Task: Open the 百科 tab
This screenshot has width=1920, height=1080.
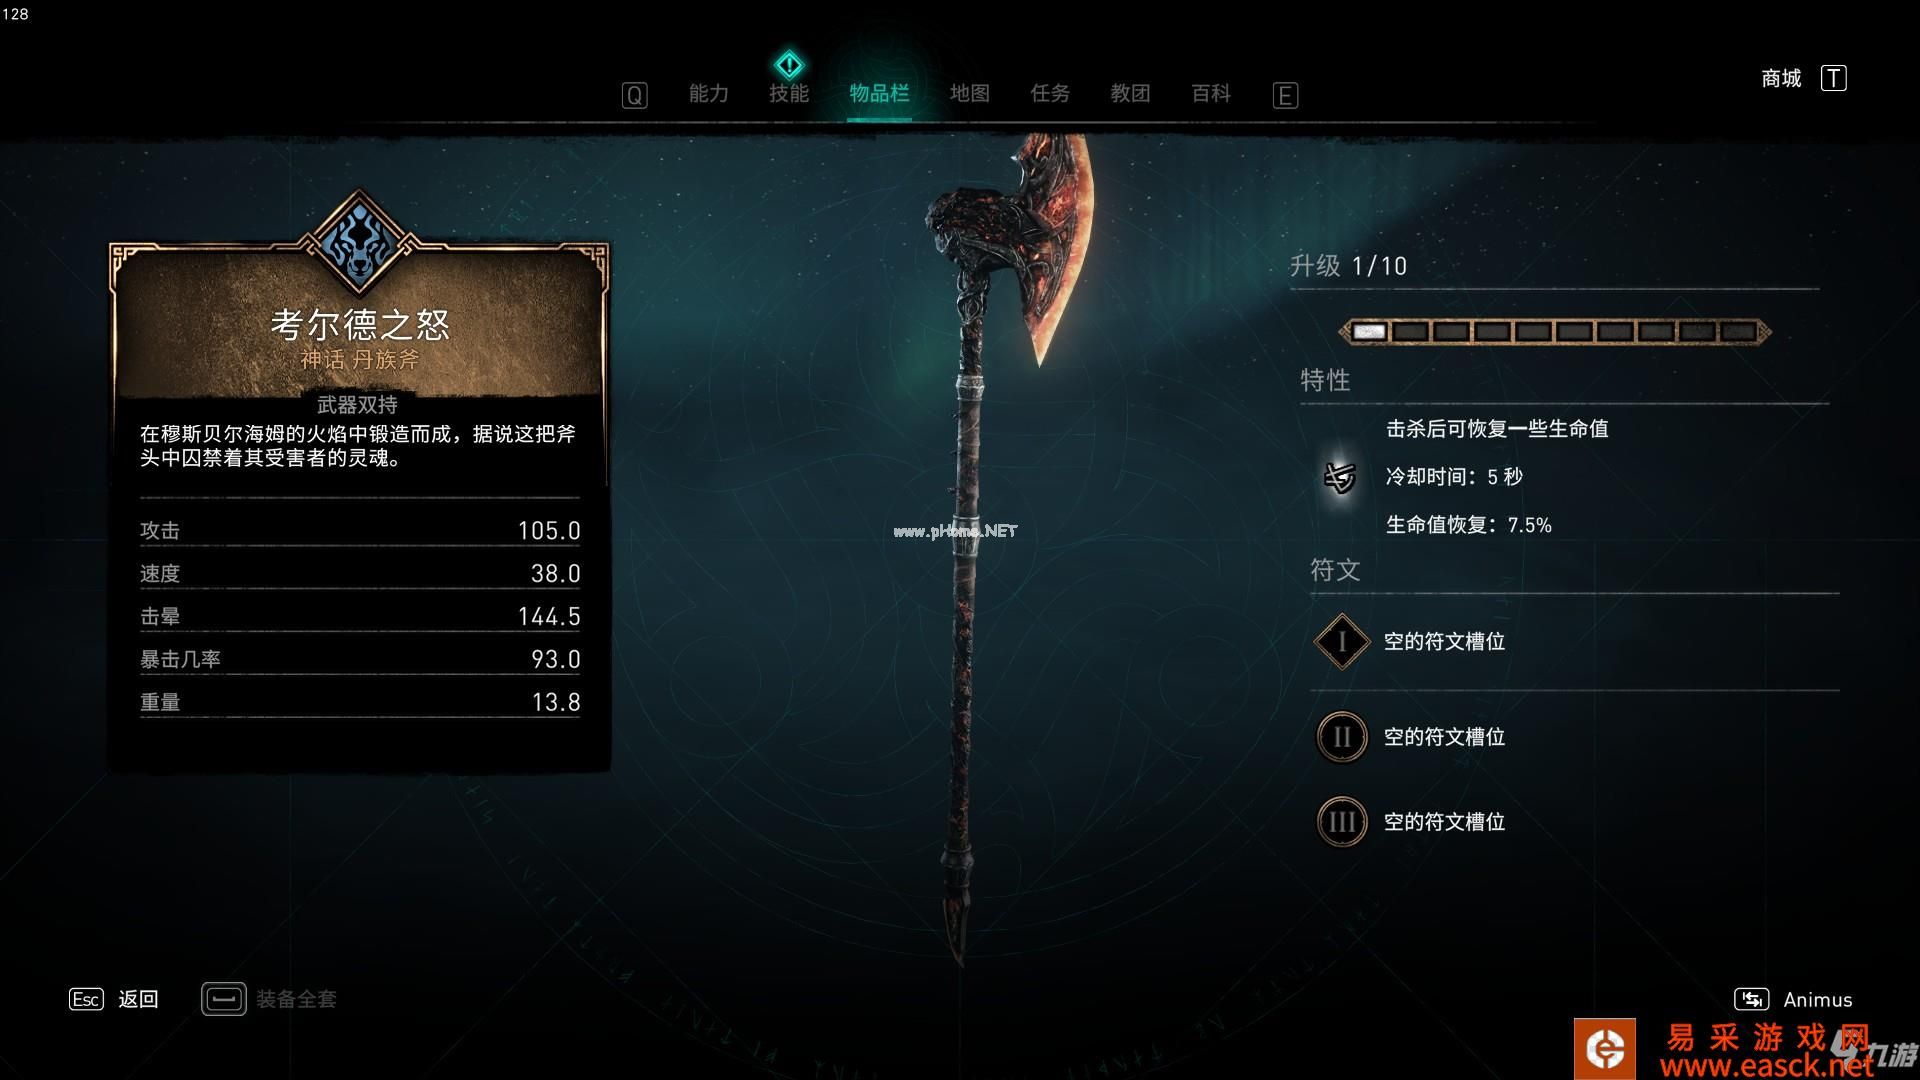Action: (1210, 94)
